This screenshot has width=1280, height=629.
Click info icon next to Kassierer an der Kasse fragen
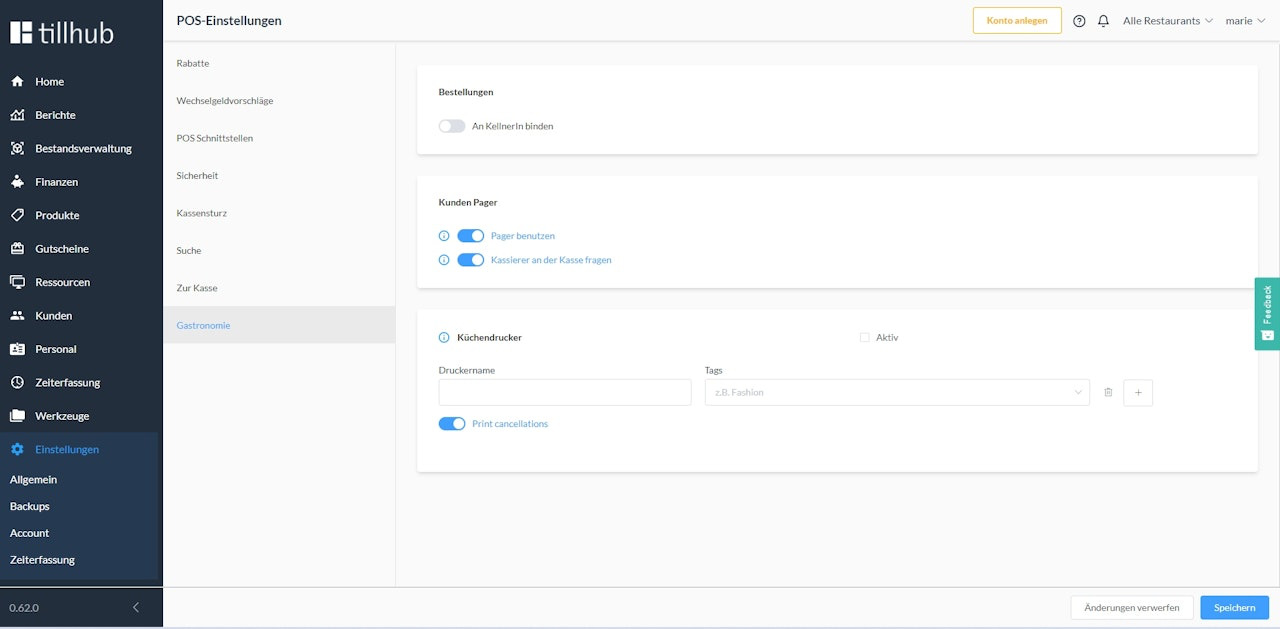coord(444,260)
